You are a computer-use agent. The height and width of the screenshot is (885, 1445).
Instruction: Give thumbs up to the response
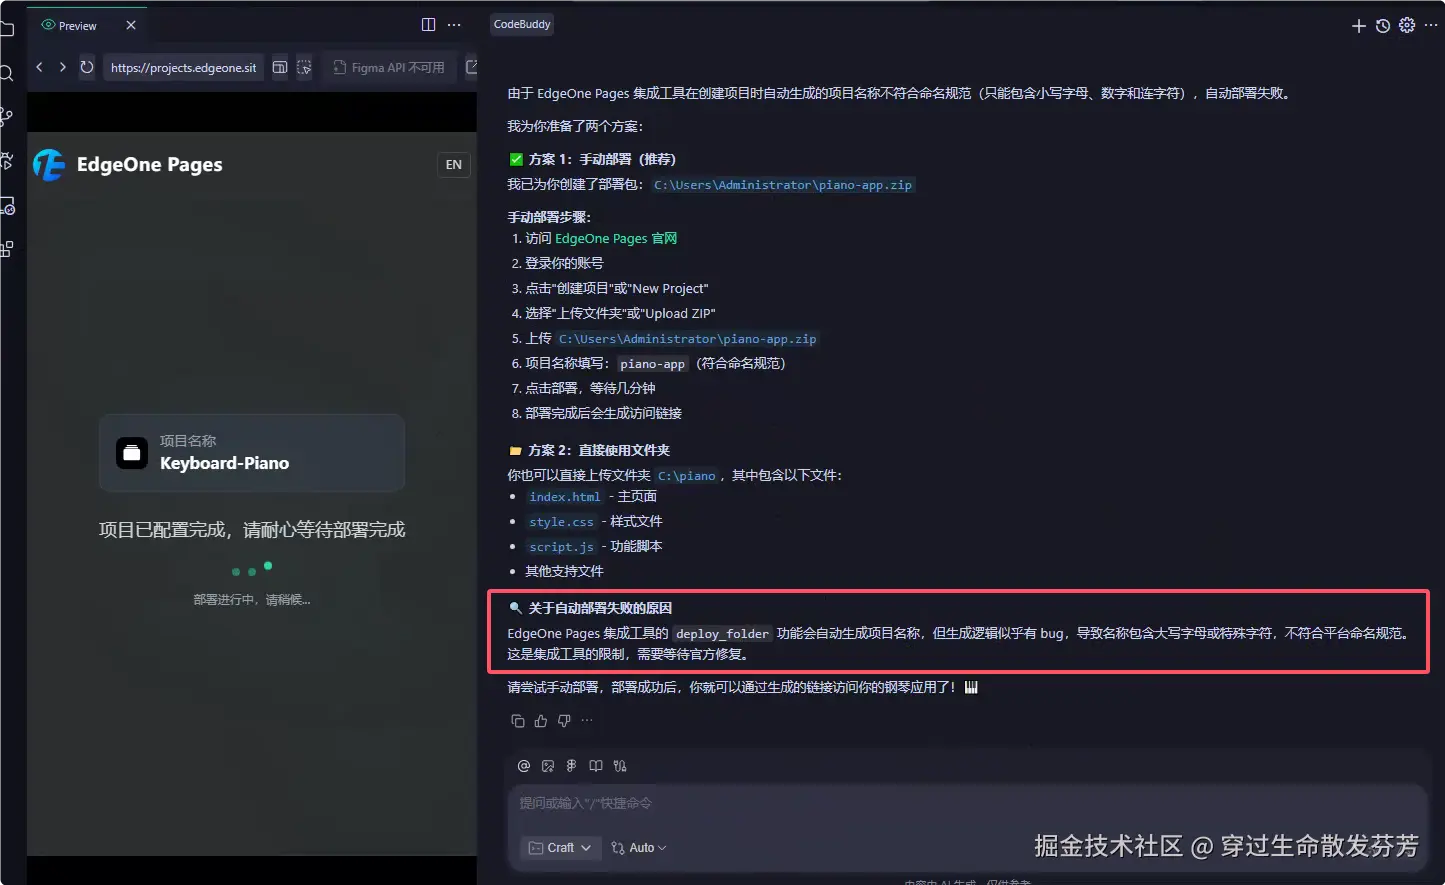[x=541, y=720]
